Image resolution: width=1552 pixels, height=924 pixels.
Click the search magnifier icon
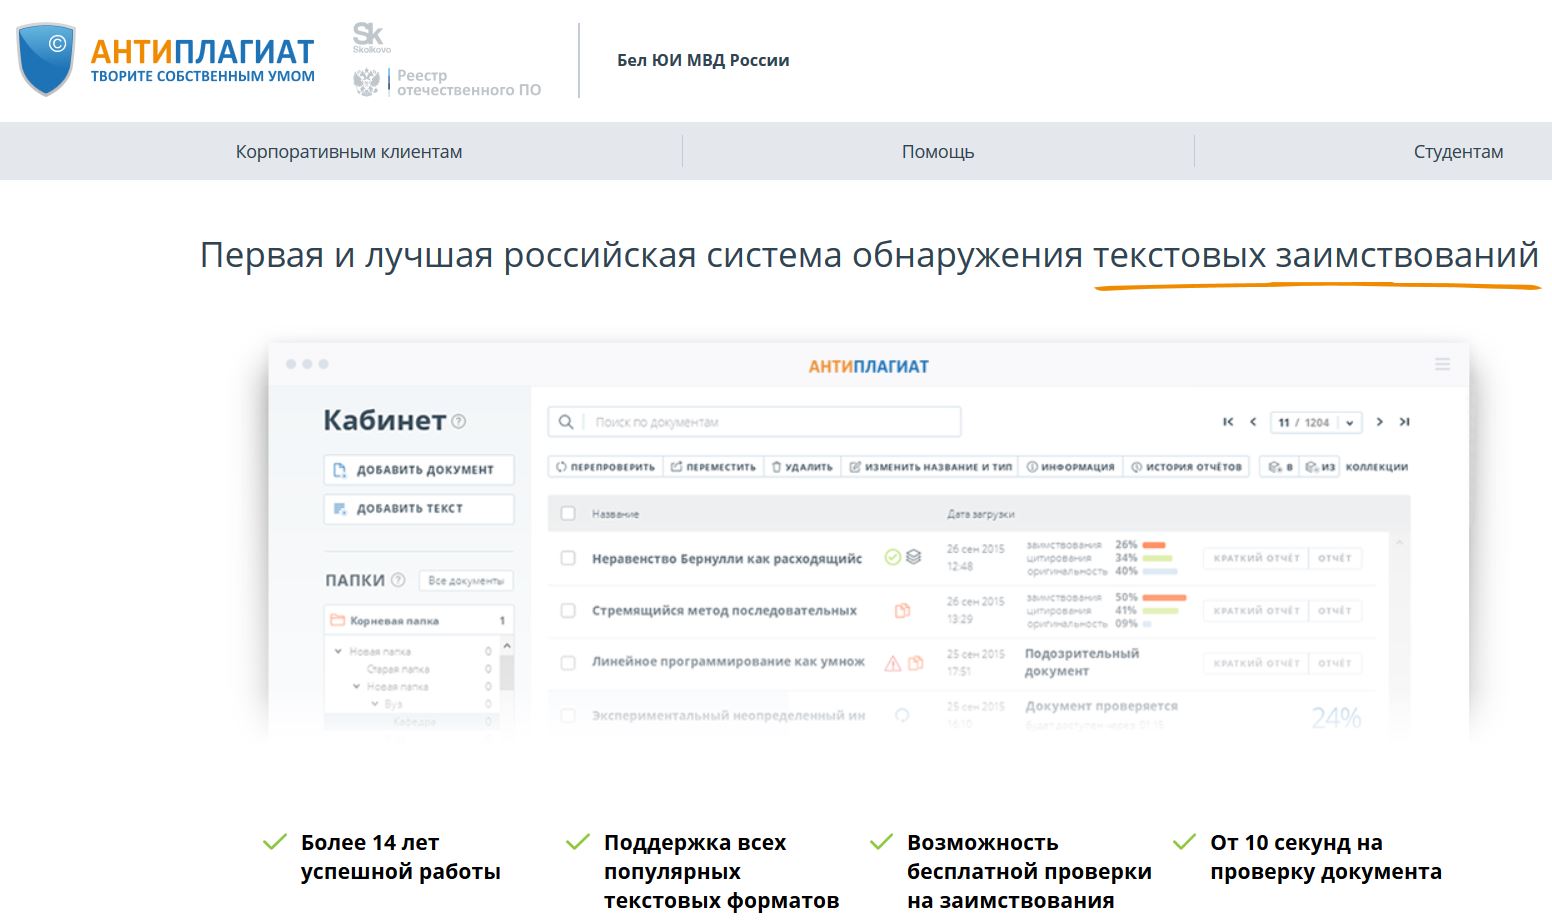click(566, 422)
